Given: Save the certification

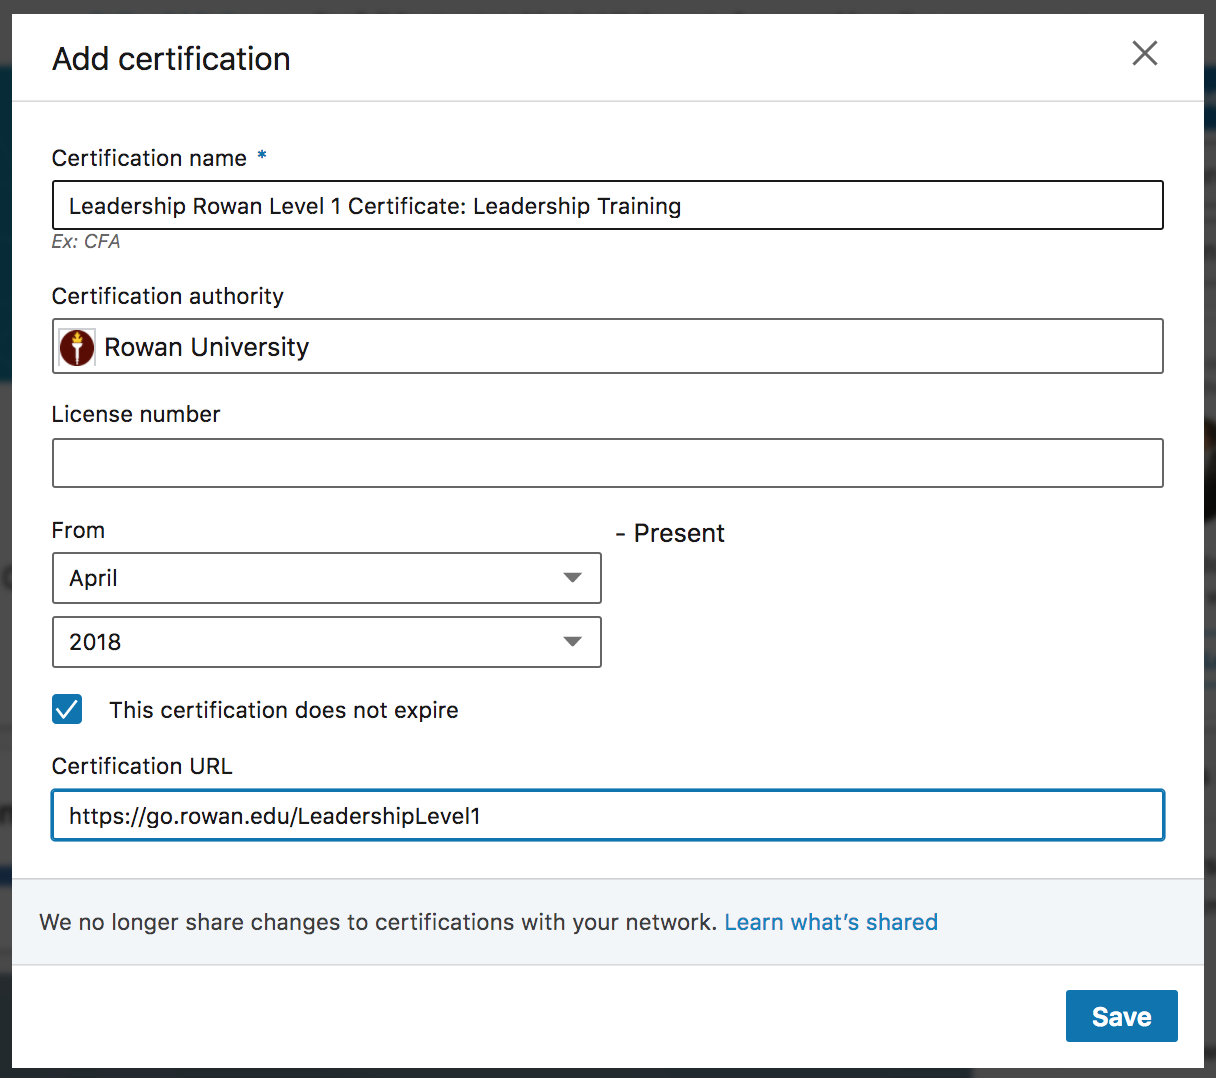Looking at the screenshot, I should [1121, 1016].
